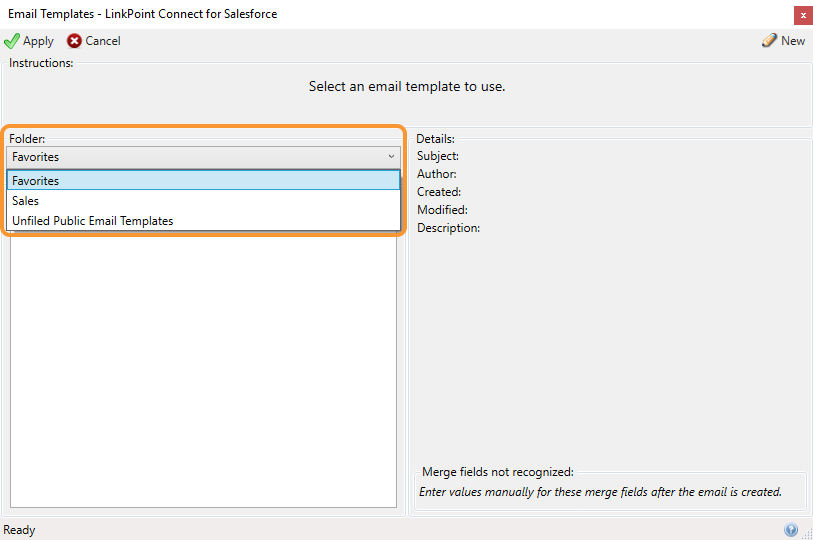This screenshot has width=813, height=540.
Task: Click the 'Merge fields not recognized:' heading
Action: tap(498, 472)
